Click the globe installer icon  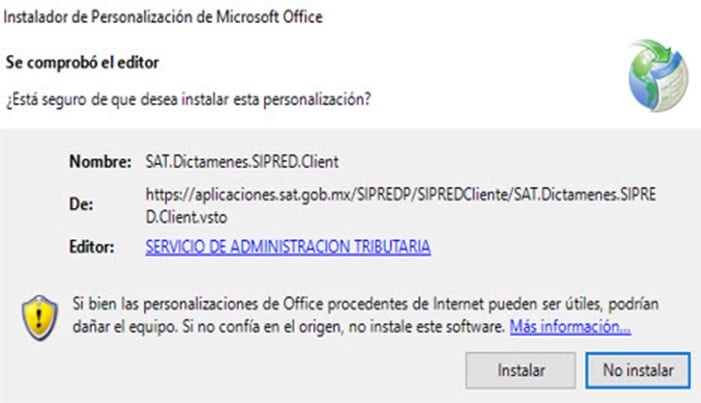click(x=658, y=75)
